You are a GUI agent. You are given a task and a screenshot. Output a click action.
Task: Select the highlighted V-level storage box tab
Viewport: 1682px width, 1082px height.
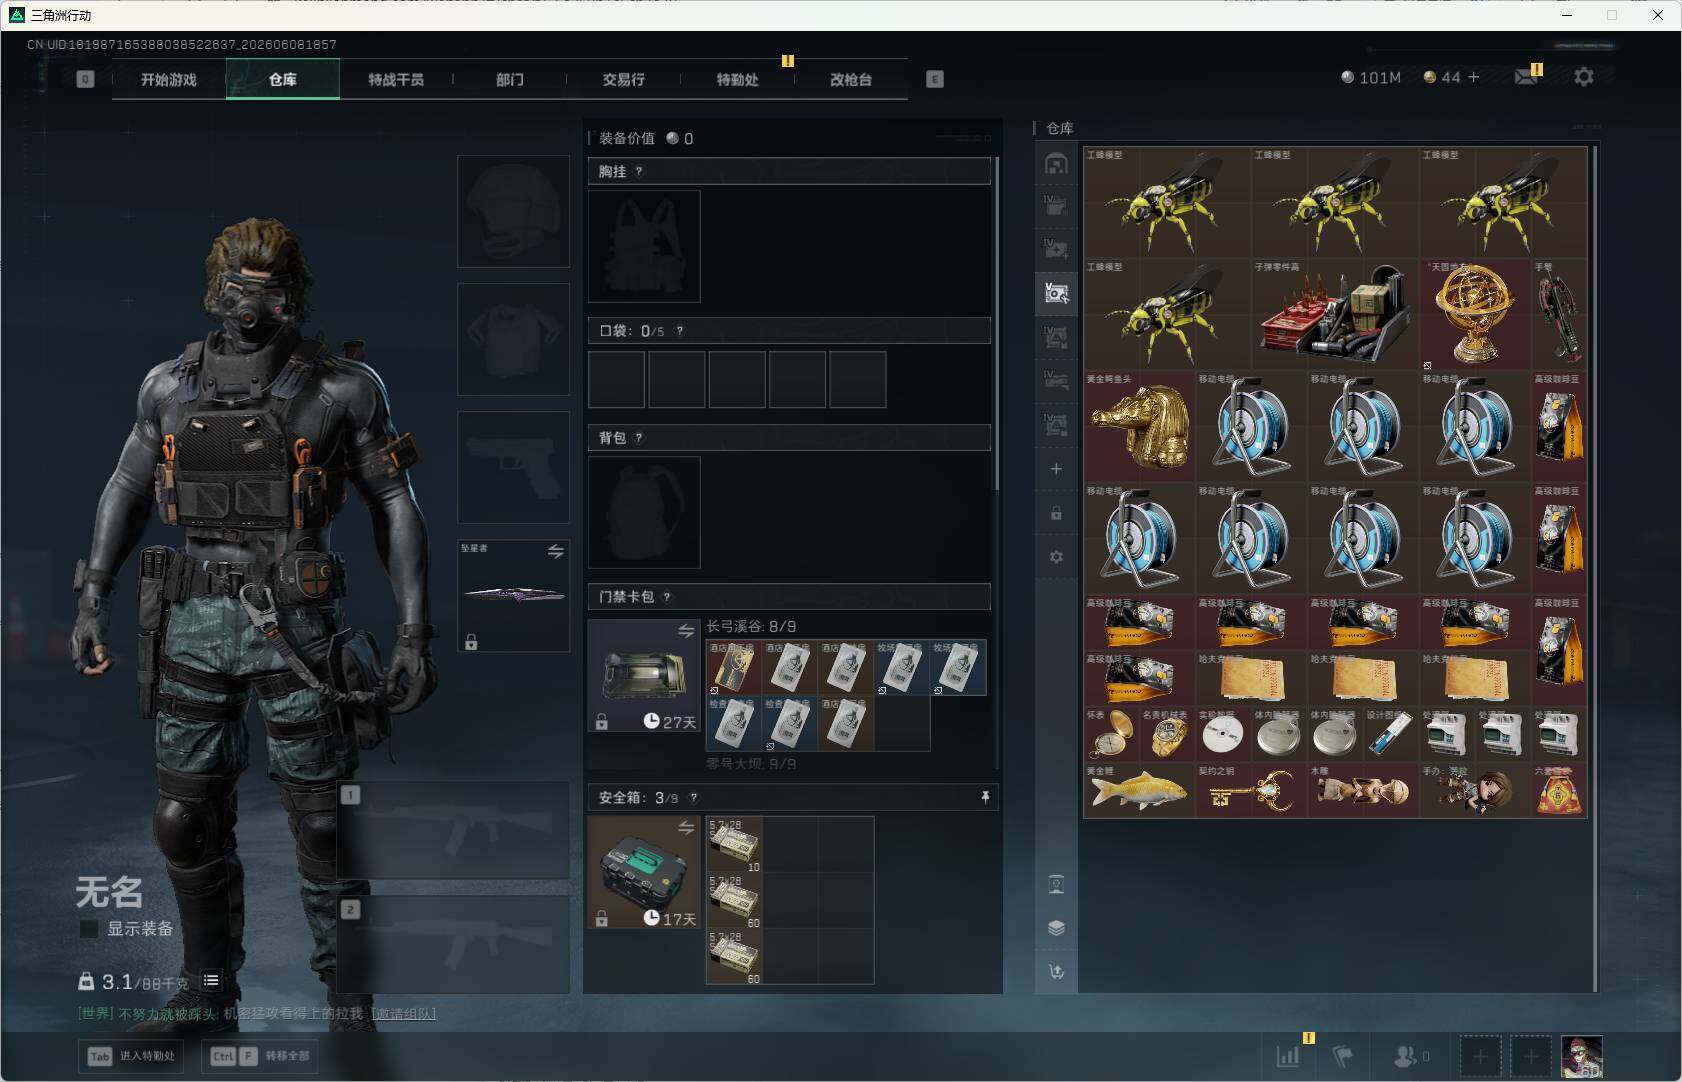coord(1056,293)
